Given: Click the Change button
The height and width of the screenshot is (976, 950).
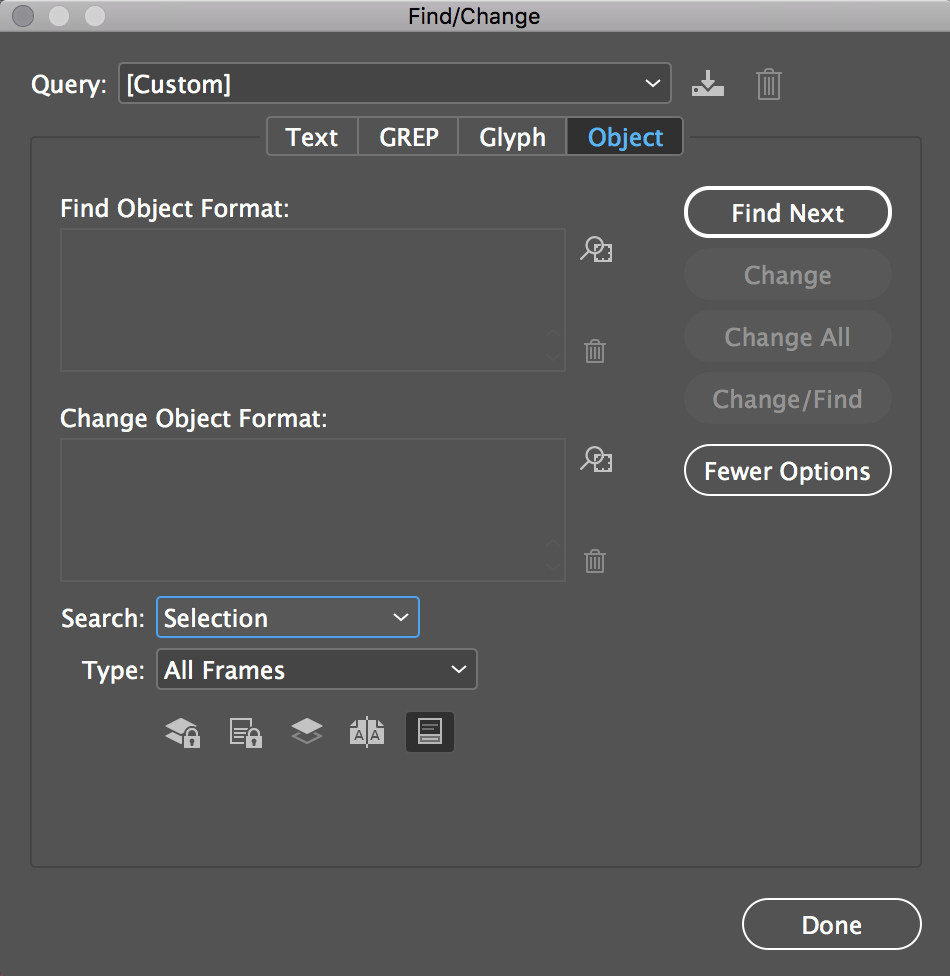Looking at the screenshot, I should pos(788,274).
